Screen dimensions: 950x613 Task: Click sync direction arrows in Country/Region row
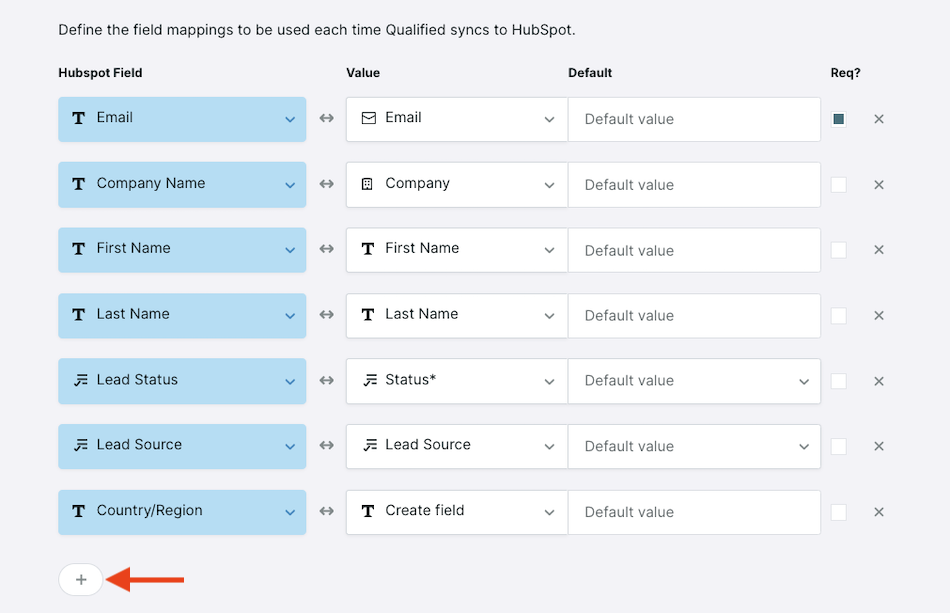327,511
